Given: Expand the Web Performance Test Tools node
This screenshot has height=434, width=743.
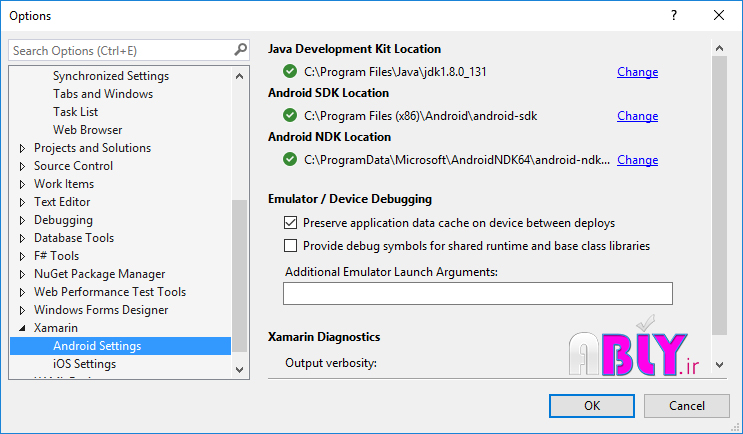Looking at the screenshot, I should [22, 292].
